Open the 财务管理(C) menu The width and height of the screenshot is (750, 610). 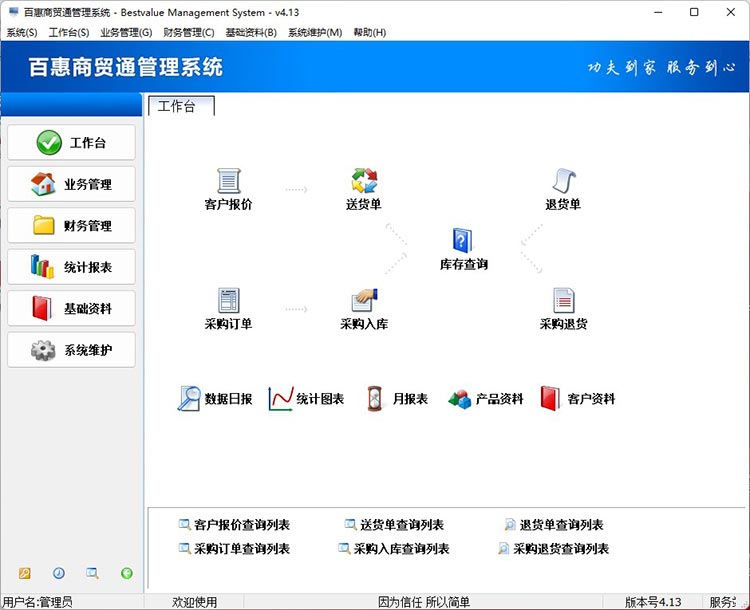[x=189, y=33]
